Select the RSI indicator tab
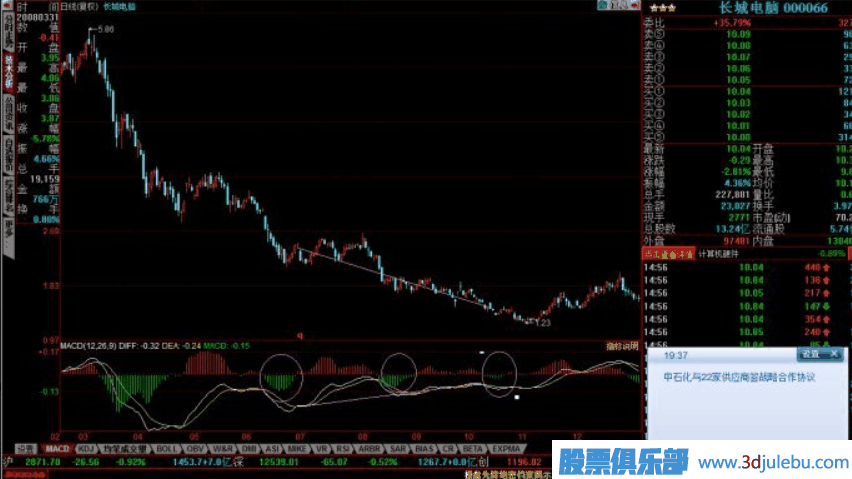 click(x=342, y=449)
